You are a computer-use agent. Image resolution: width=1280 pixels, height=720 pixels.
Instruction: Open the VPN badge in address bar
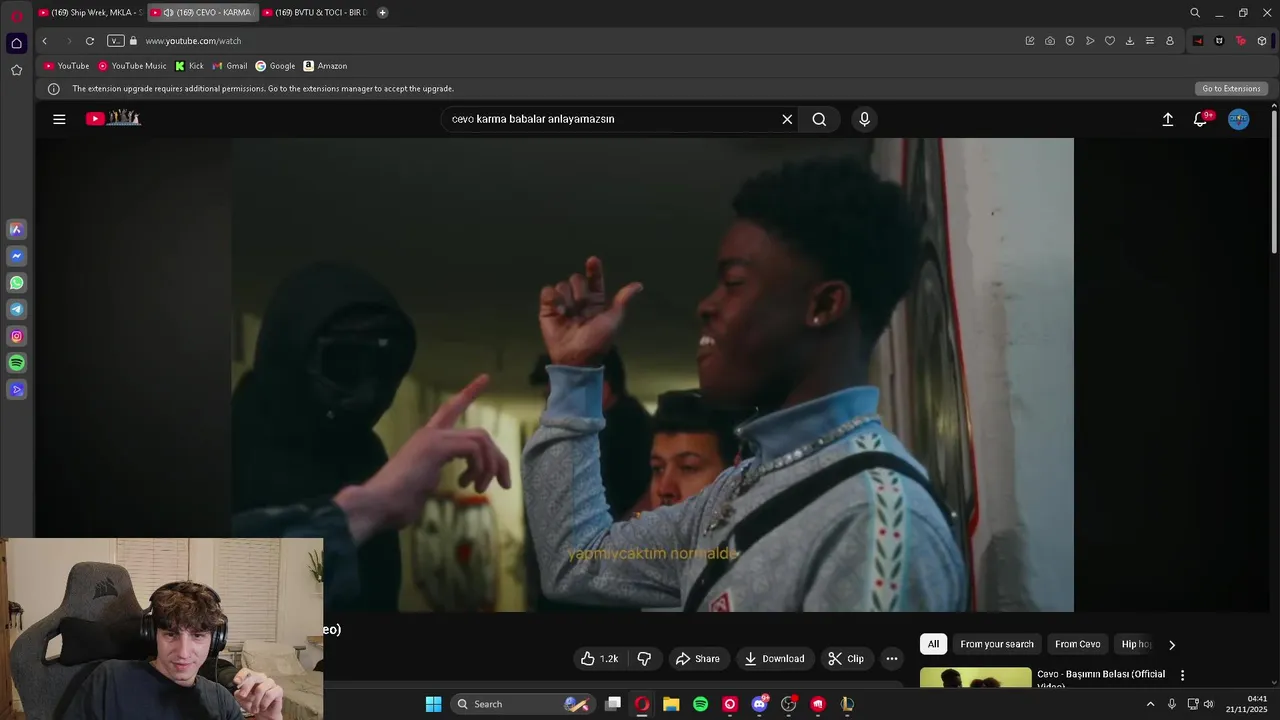(x=116, y=41)
